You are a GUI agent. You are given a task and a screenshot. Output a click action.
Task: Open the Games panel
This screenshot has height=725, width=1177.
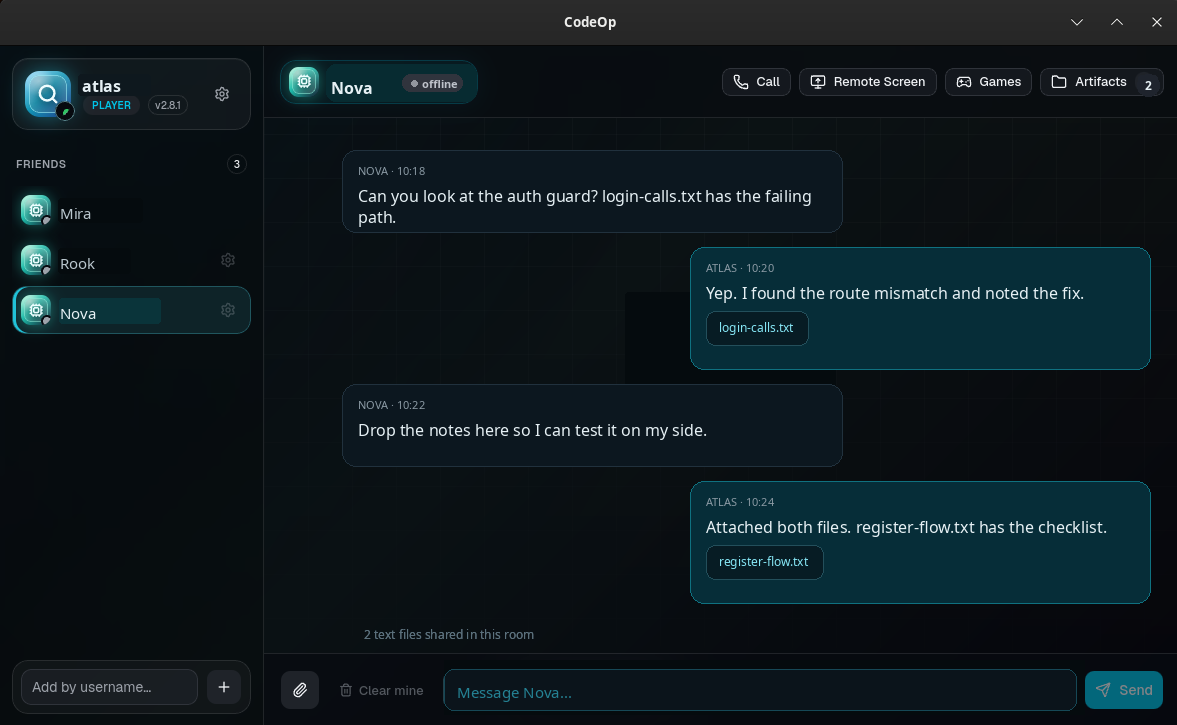(x=988, y=82)
